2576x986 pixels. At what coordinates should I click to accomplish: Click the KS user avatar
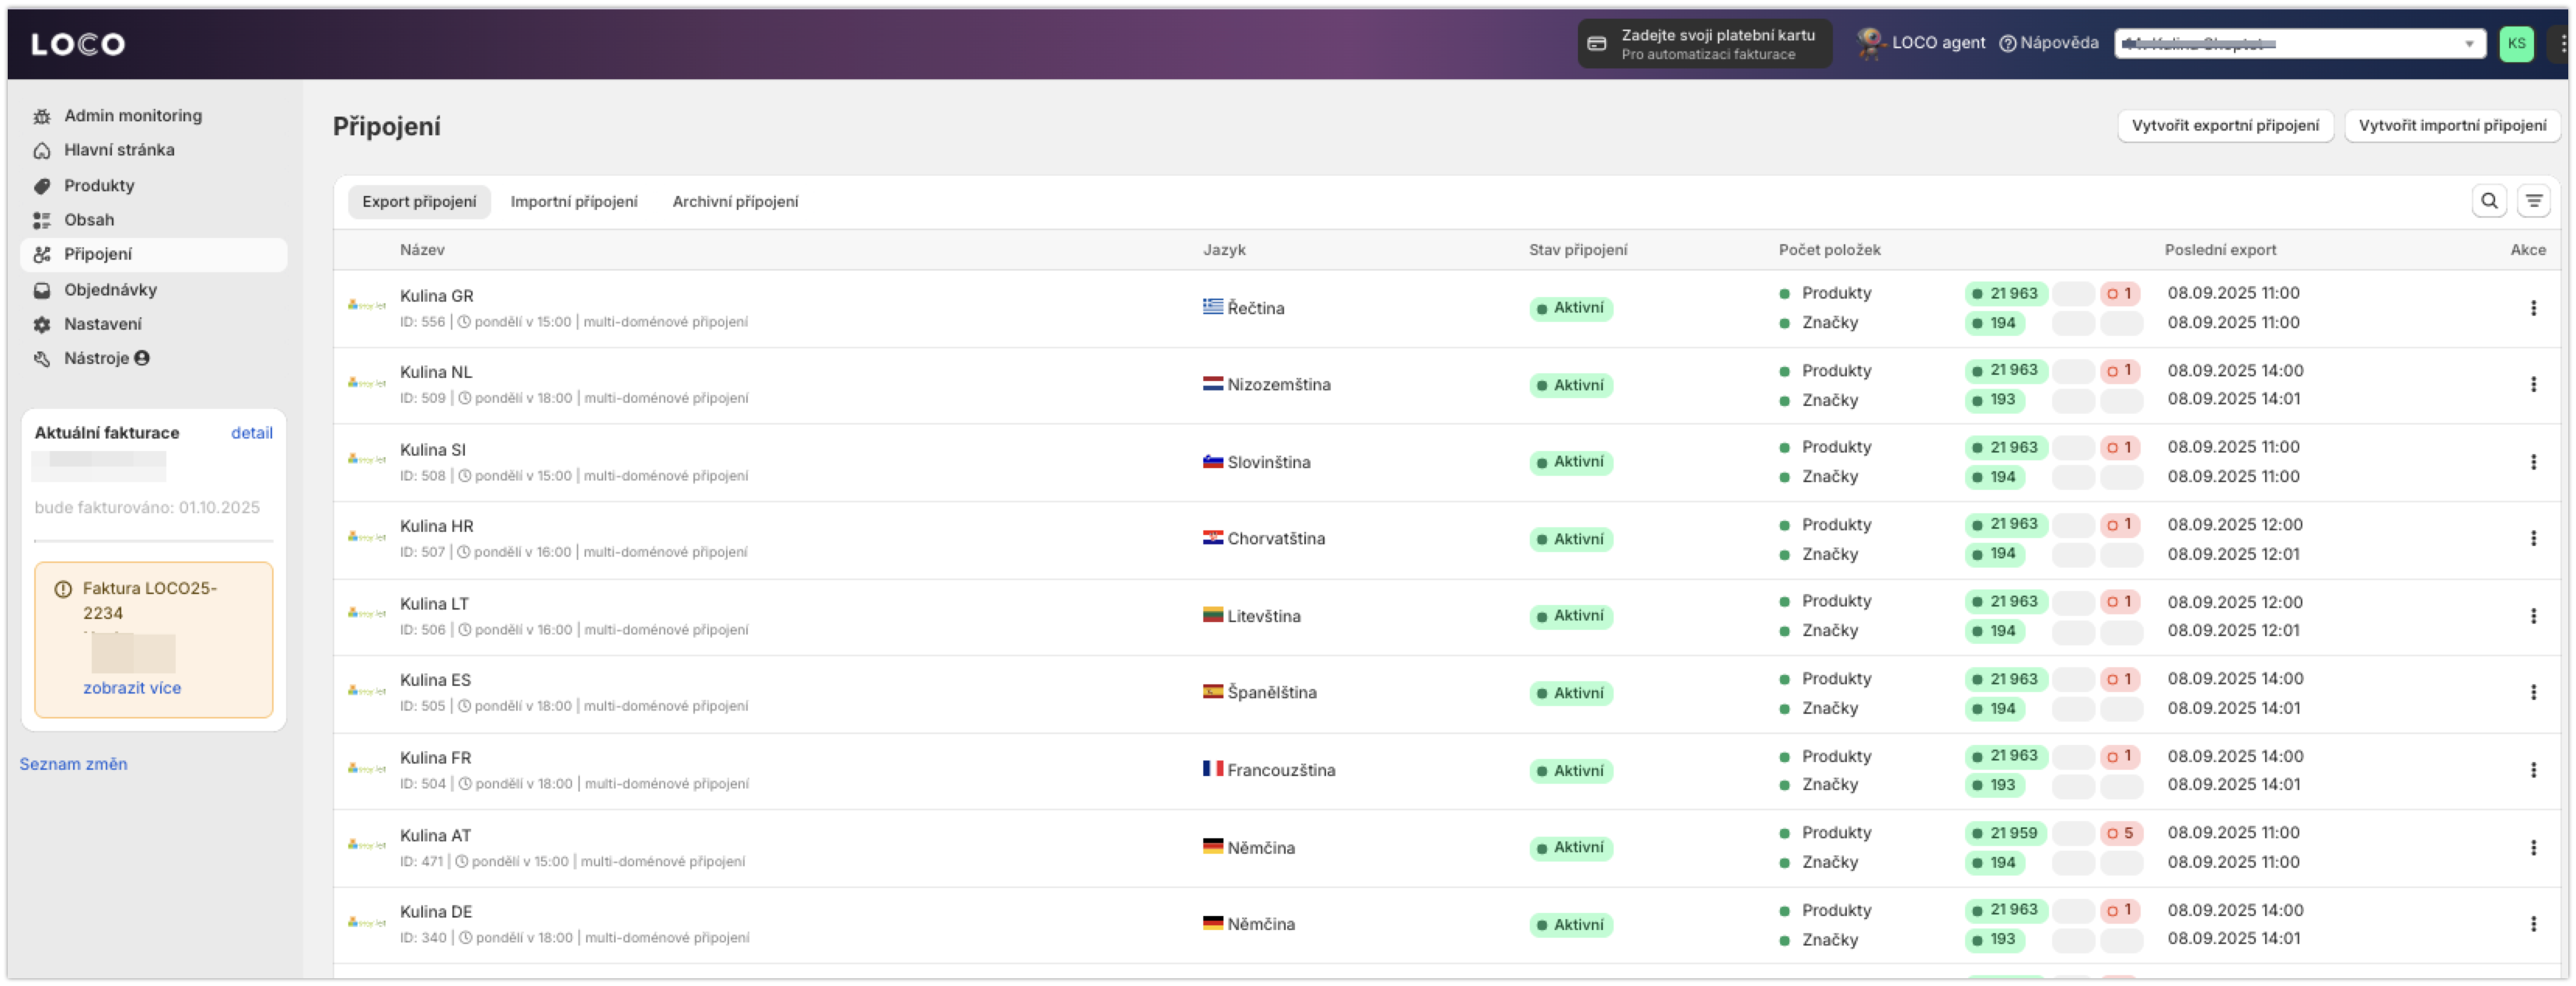click(x=2516, y=44)
